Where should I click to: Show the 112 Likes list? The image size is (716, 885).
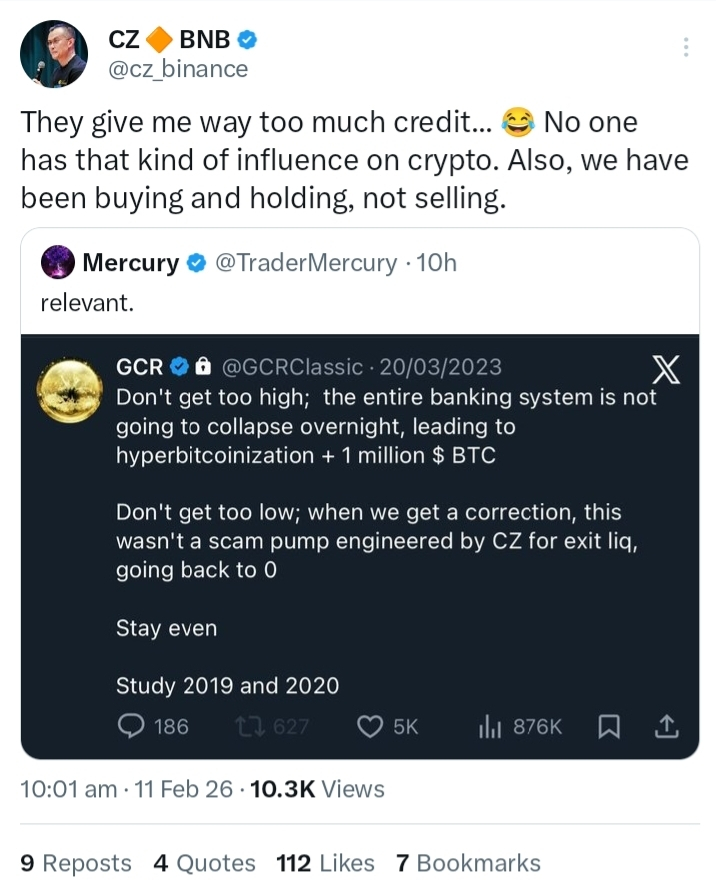pos(325,863)
